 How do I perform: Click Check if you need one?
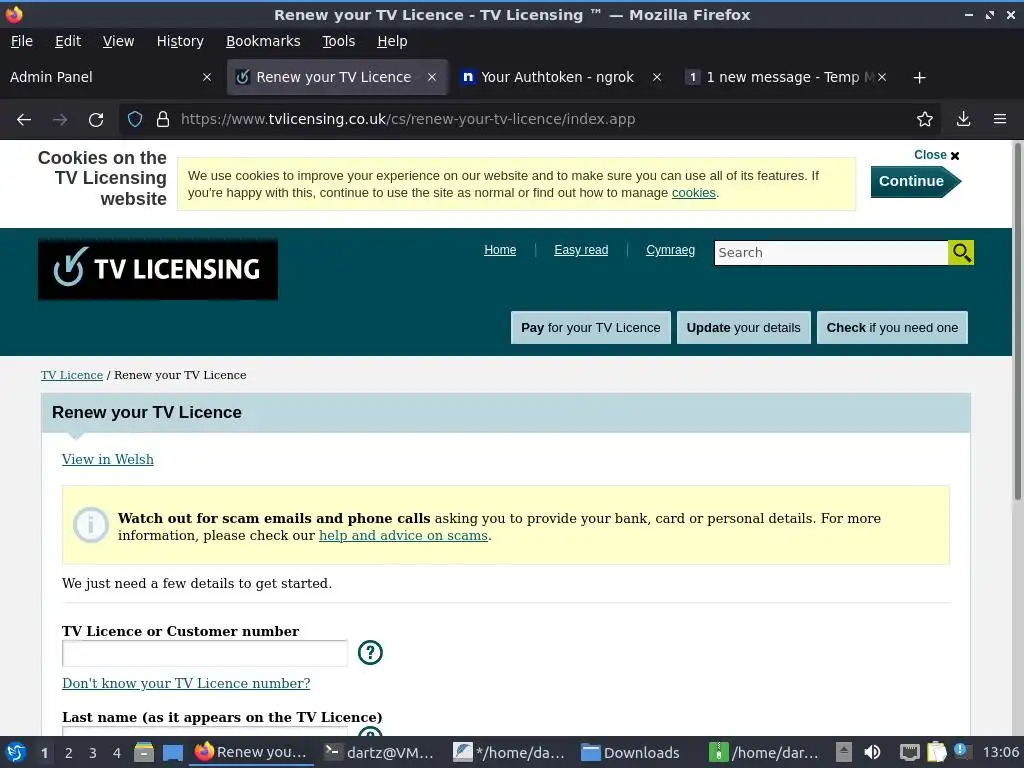click(x=892, y=328)
